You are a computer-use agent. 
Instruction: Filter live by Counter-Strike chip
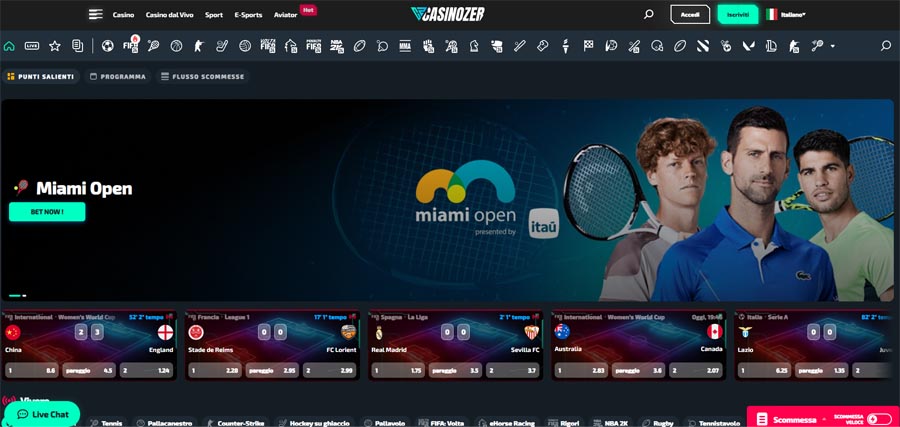(x=236, y=423)
